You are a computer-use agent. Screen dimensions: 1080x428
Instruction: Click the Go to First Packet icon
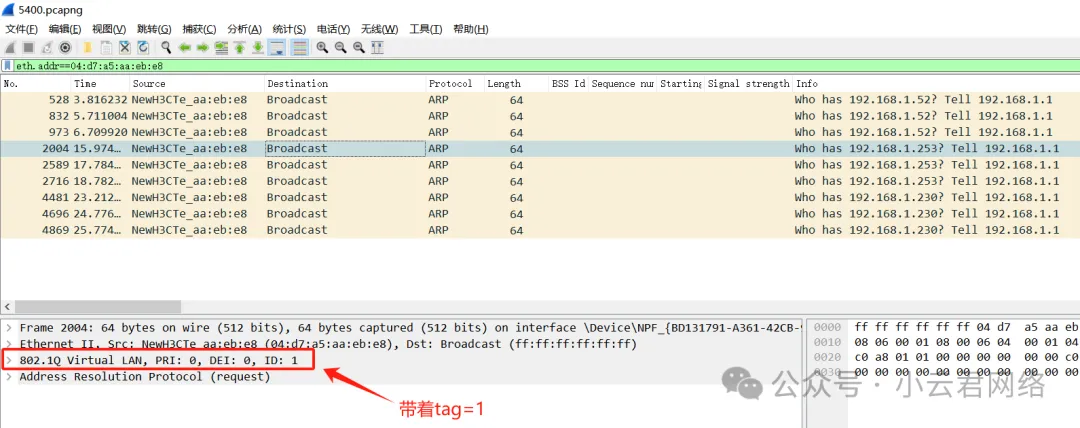(x=240, y=47)
